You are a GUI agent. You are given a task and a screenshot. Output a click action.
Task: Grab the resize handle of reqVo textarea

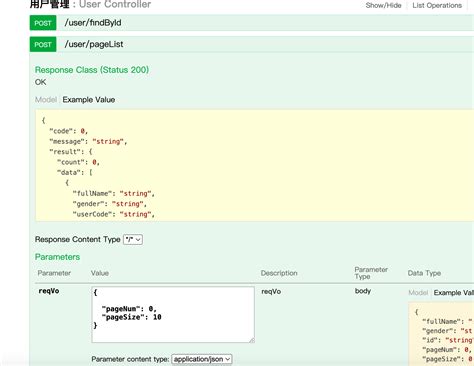(x=252, y=340)
